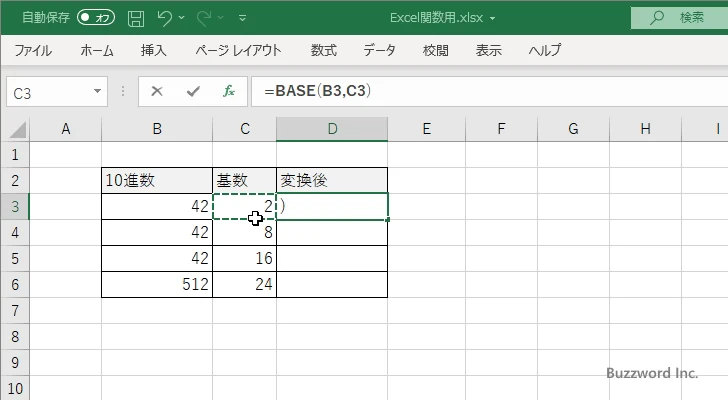This screenshot has width=728, height=400.
Task: Open the Excel関数用.xlsx file name dropdown
Action: (x=492, y=18)
